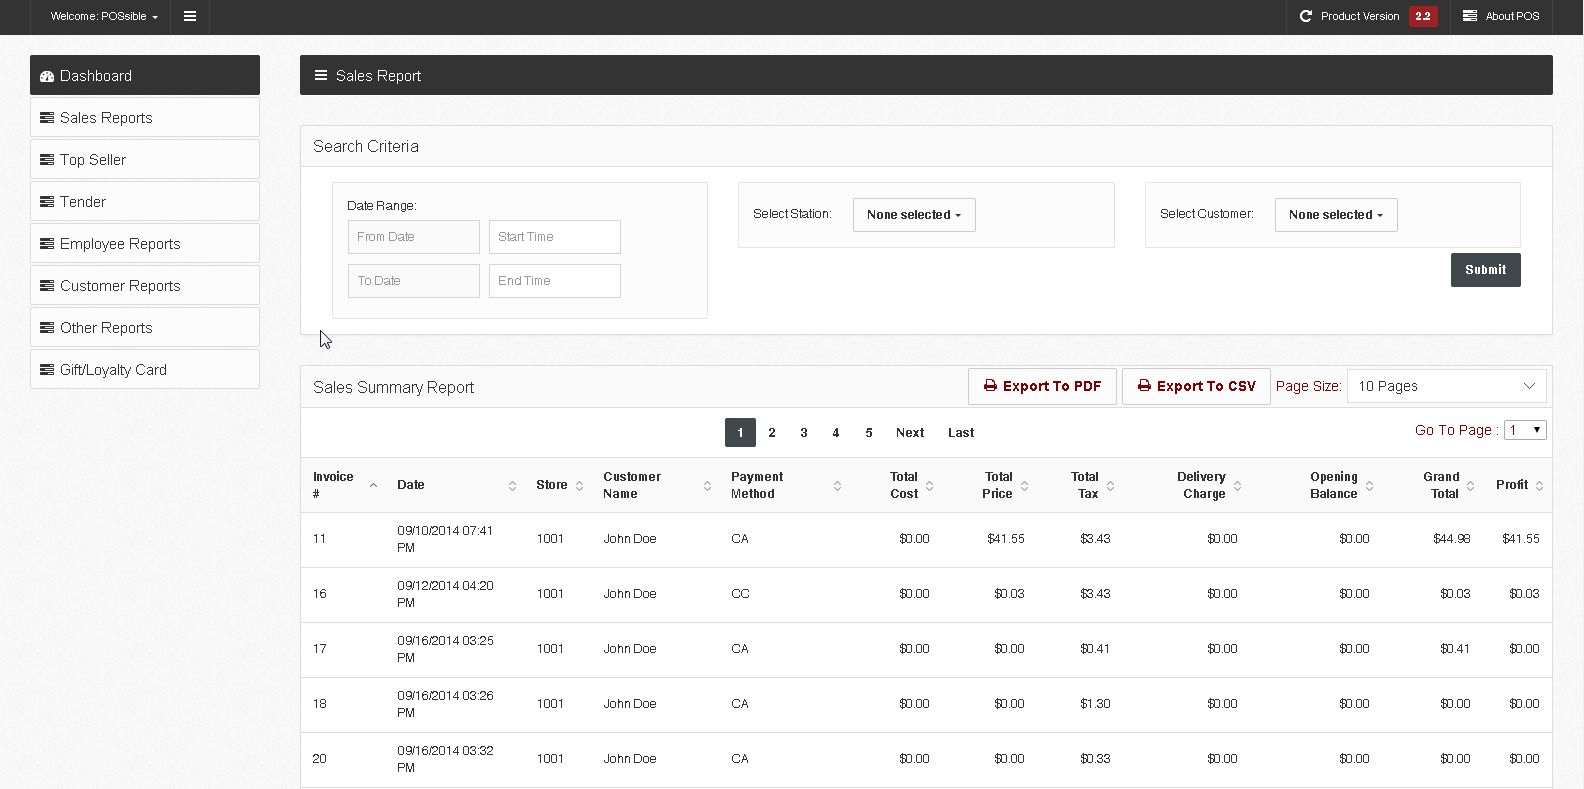The image size is (1584, 789).
Task: Click invoice number 20 cell
Action: (320, 759)
